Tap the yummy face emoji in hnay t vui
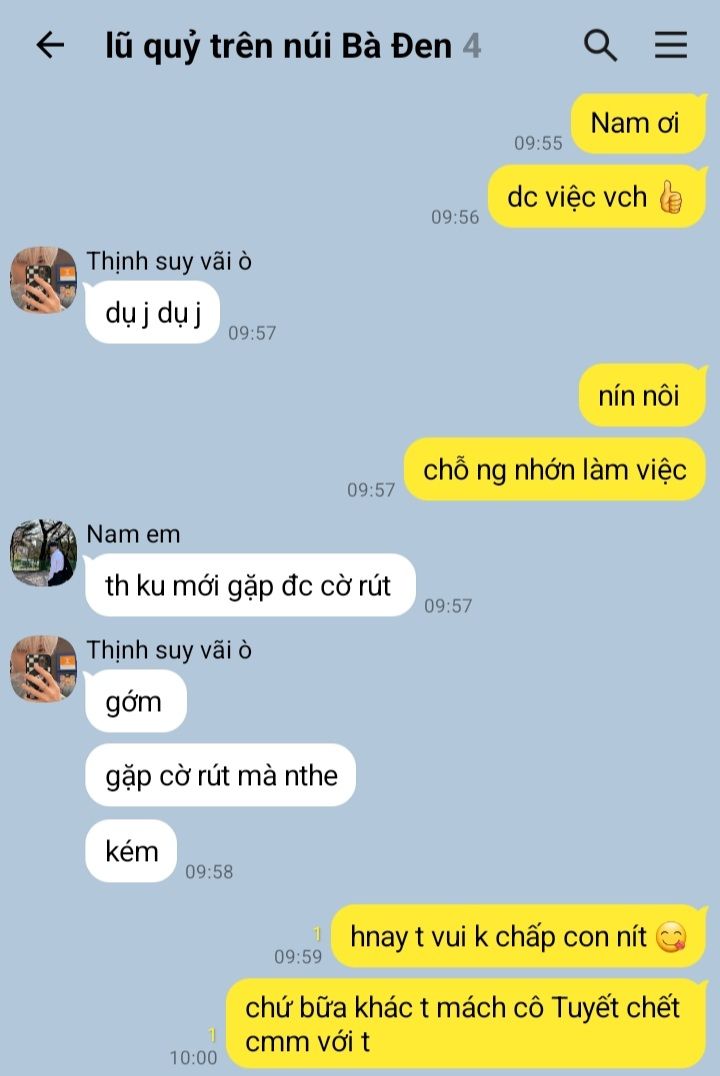The image size is (720, 1076). click(671, 937)
